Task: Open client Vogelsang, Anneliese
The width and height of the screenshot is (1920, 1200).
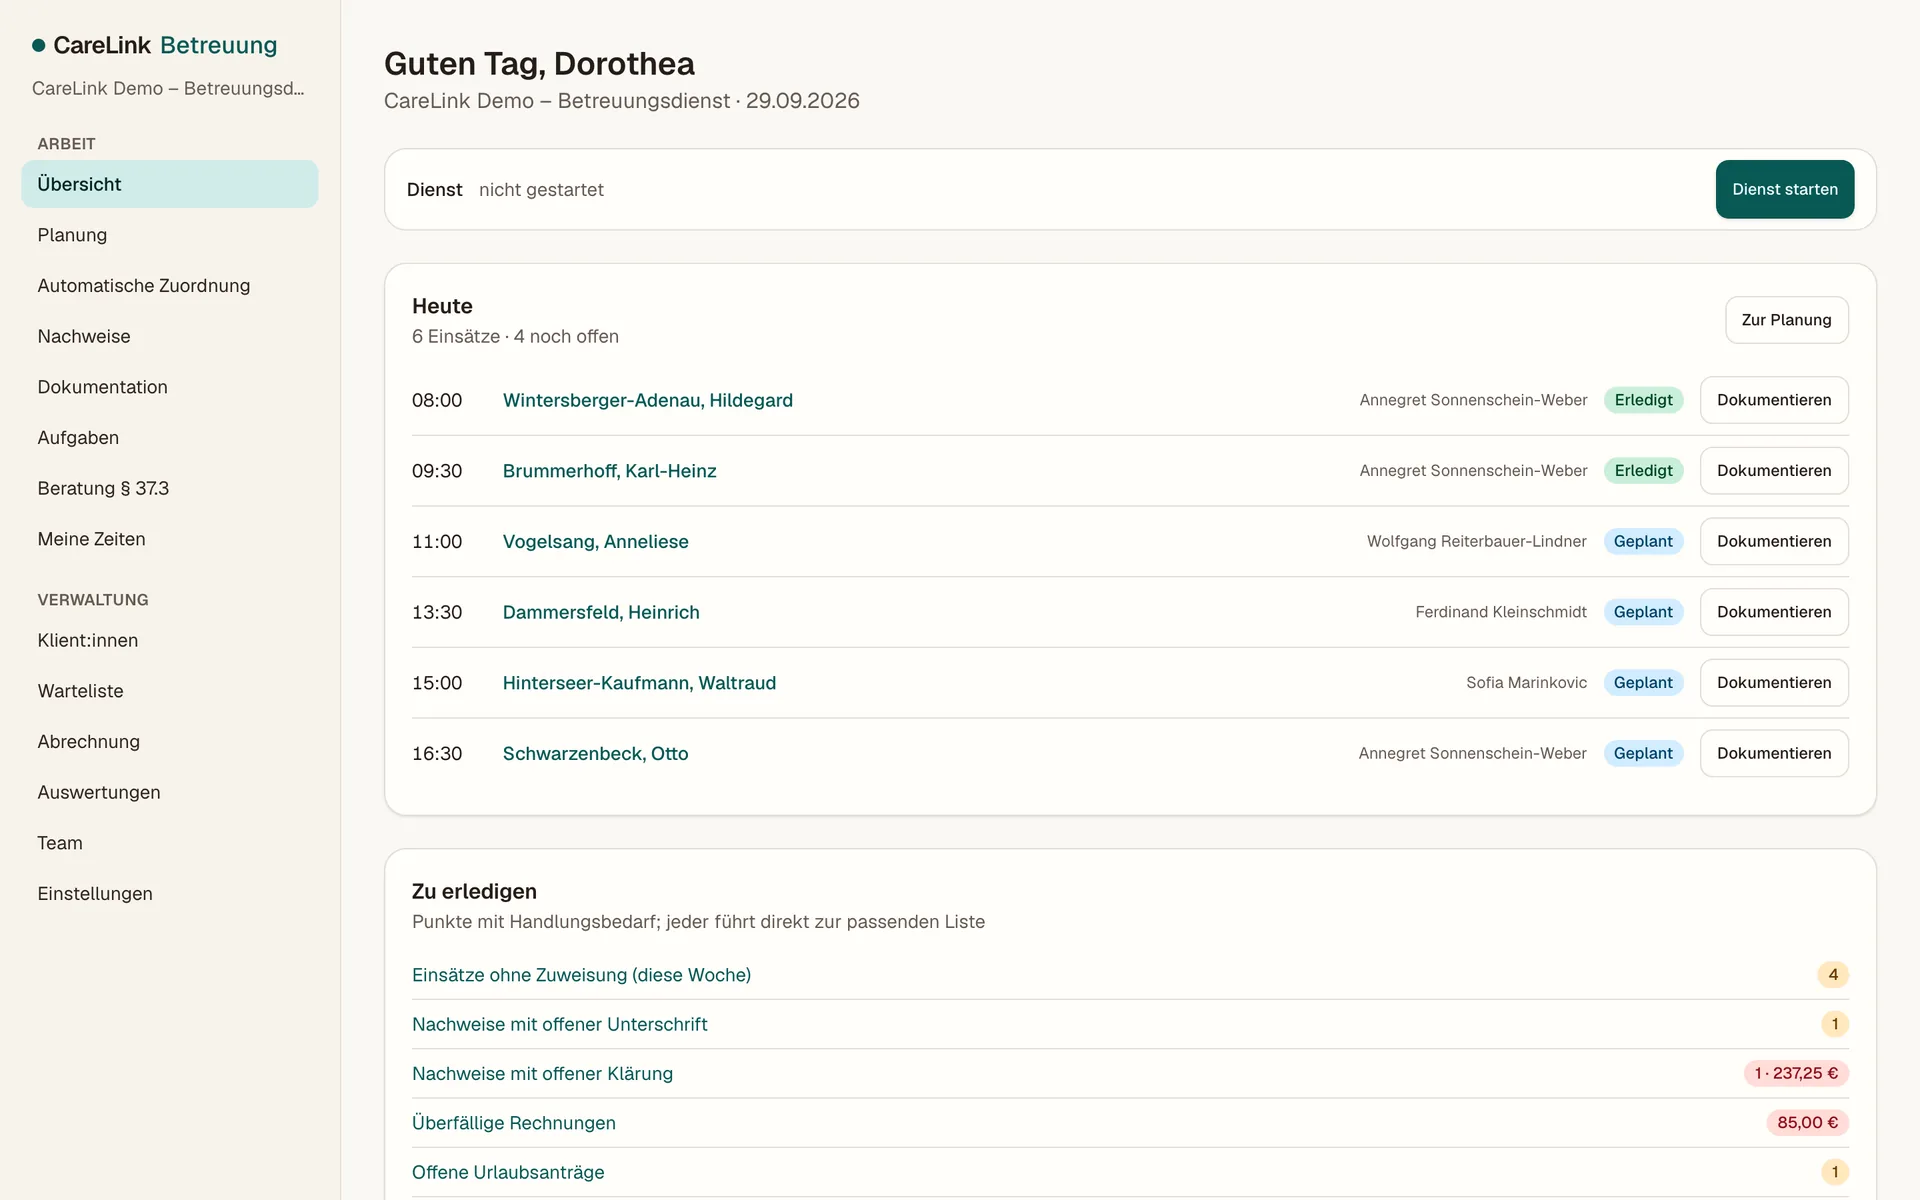Action: pos(596,541)
